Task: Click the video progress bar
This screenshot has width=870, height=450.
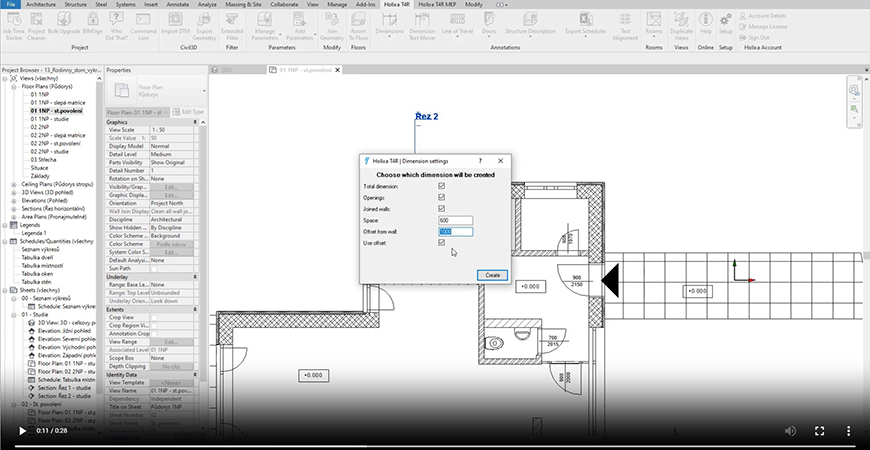Action: (x=435, y=446)
